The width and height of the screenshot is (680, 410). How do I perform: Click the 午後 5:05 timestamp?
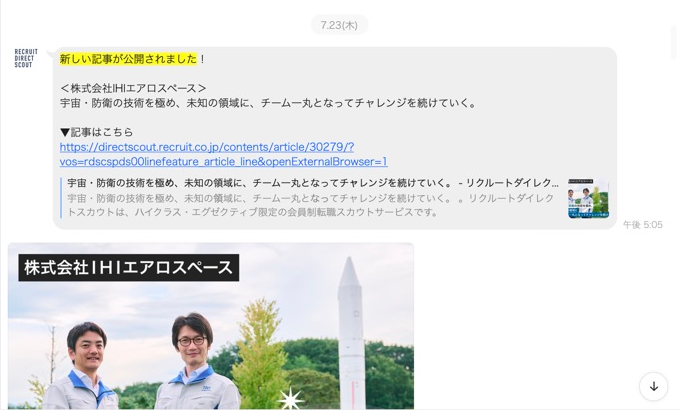[x=643, y=224]
